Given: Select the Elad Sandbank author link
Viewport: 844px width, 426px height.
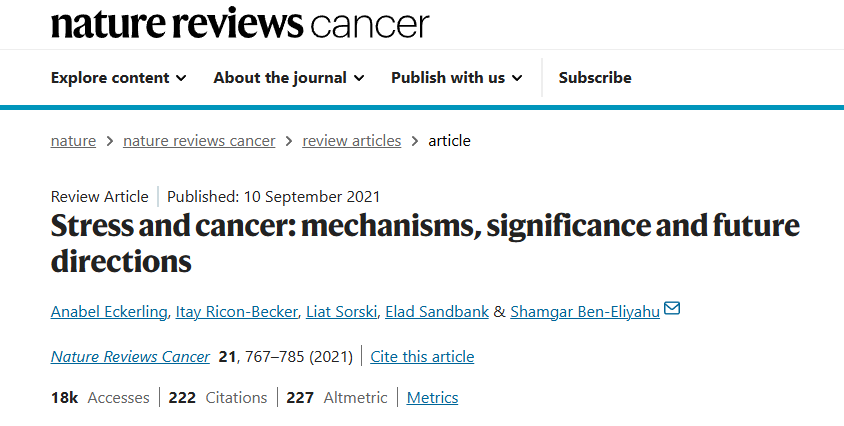Looking at the screenshot, I should (437, 312).
